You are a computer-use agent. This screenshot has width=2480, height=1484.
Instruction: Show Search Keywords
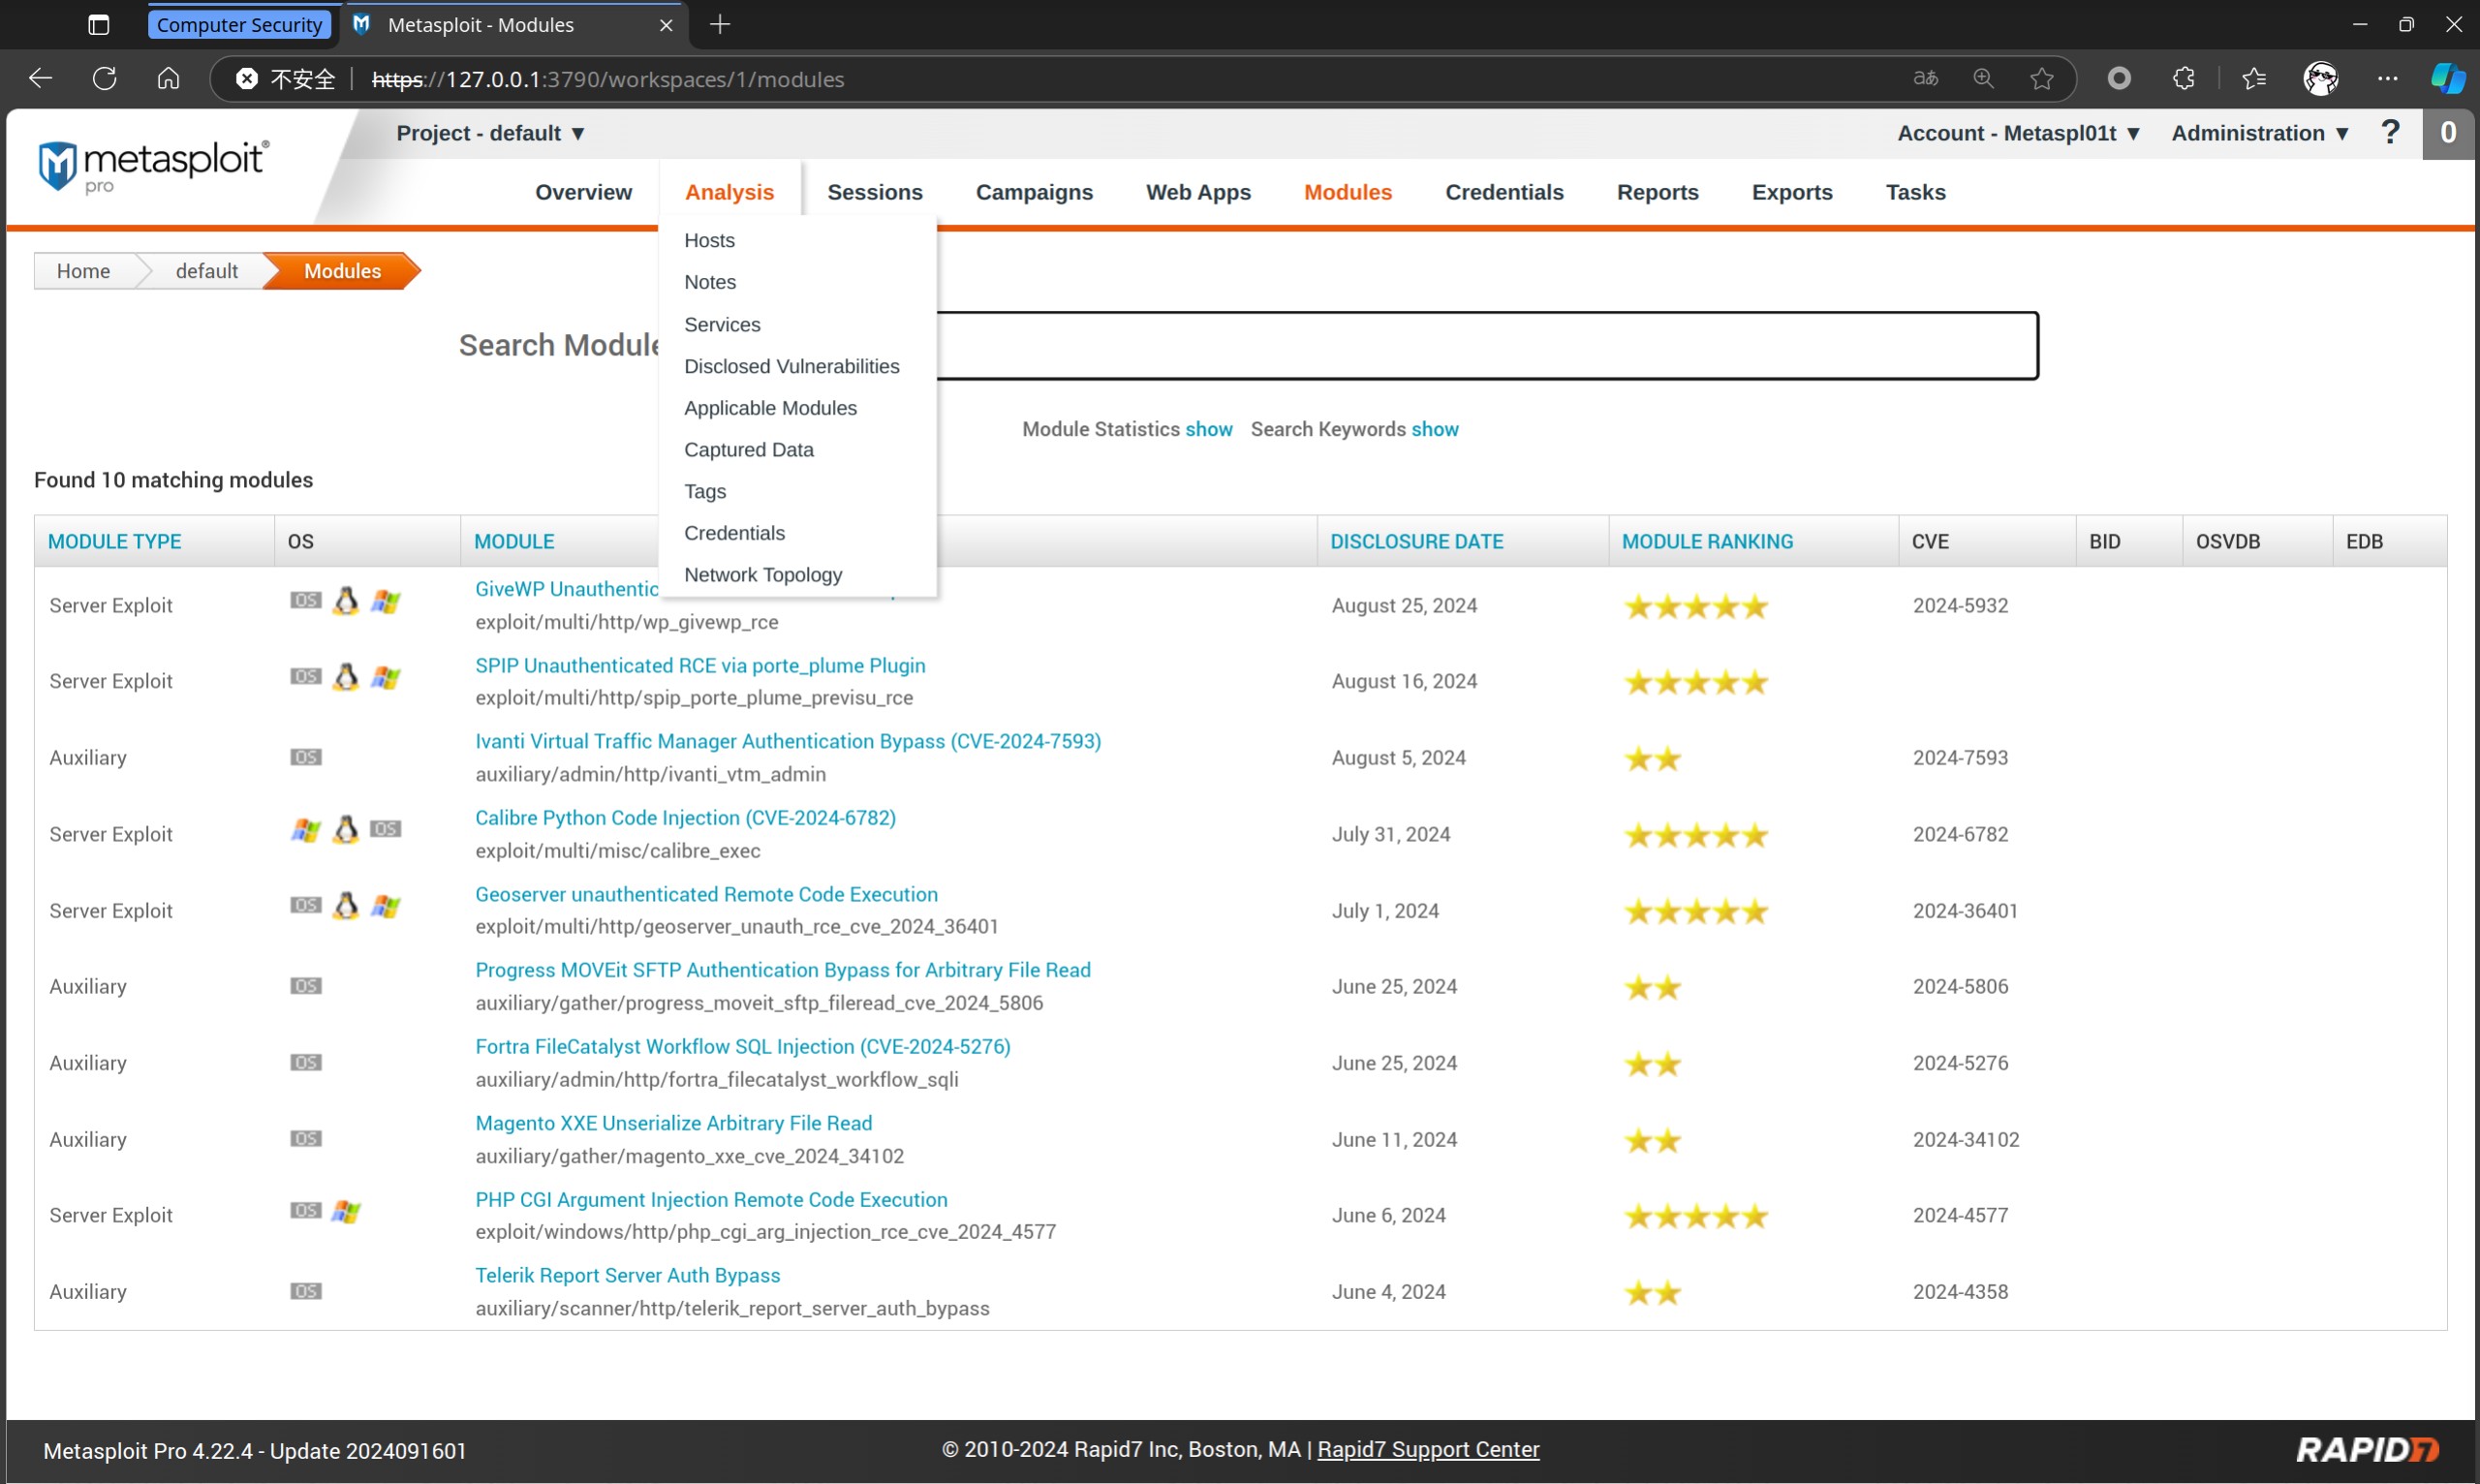[x=1434, y=429]
